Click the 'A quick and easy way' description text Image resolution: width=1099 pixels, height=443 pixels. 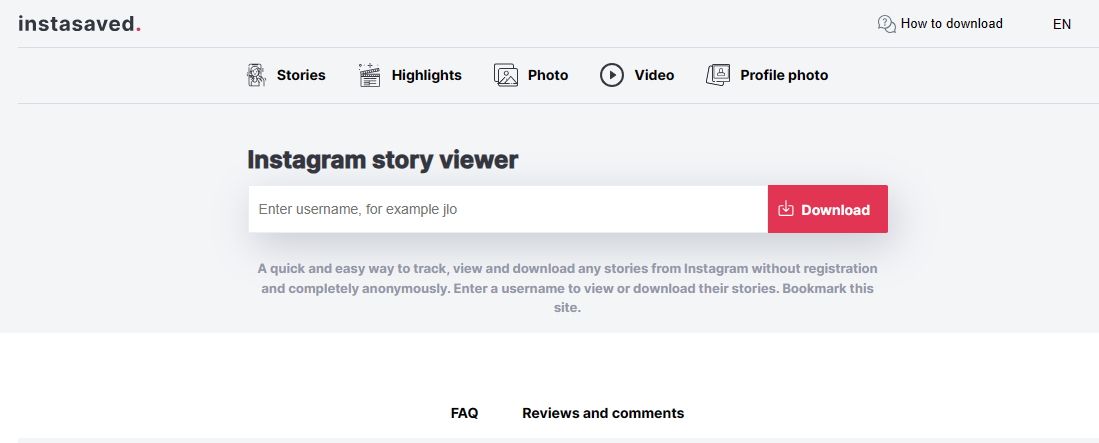coord(568,287)
